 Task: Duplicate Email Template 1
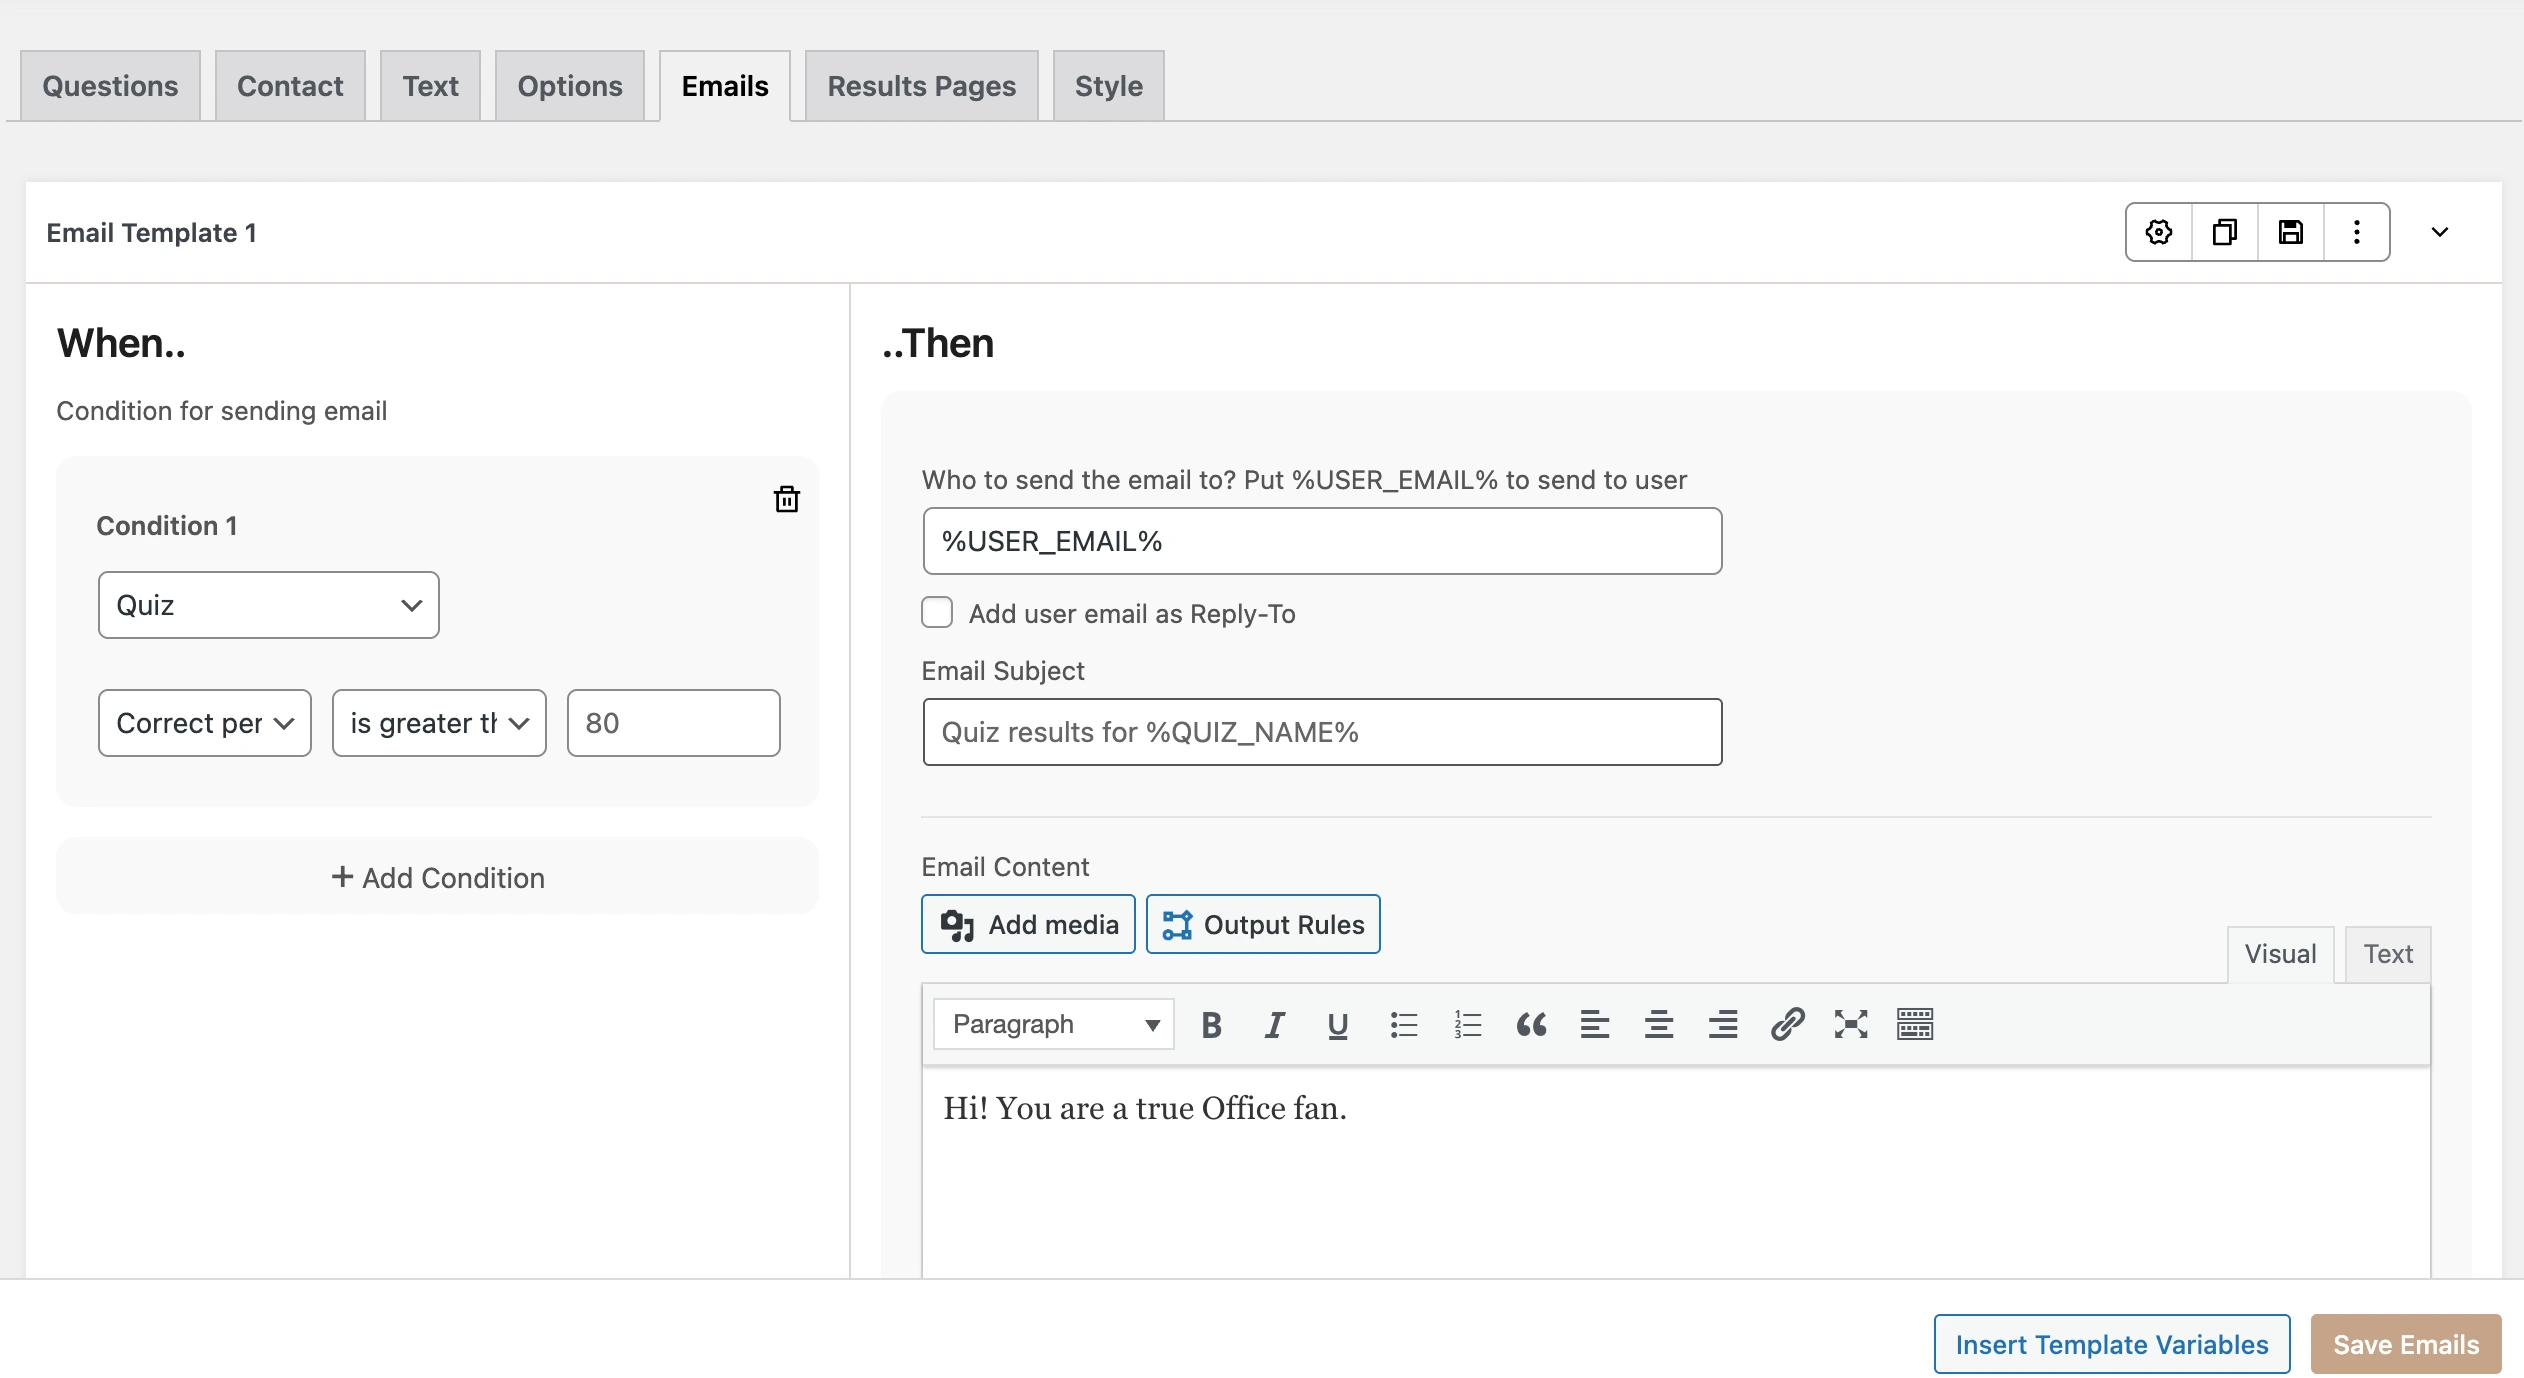tap(2224, 231)
